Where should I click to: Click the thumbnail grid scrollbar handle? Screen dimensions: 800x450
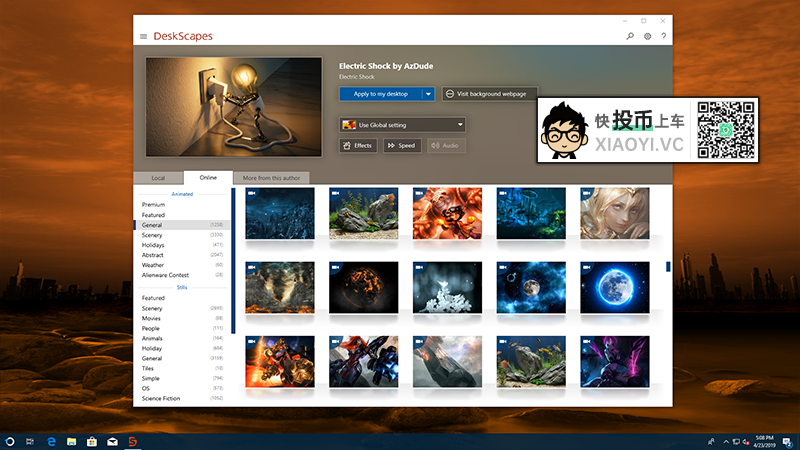pyautogui.click(x=667, y=267)
